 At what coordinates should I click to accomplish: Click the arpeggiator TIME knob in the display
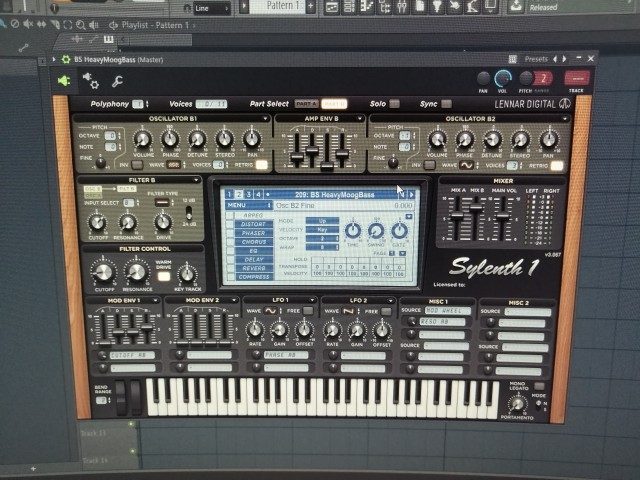point(353,231)
